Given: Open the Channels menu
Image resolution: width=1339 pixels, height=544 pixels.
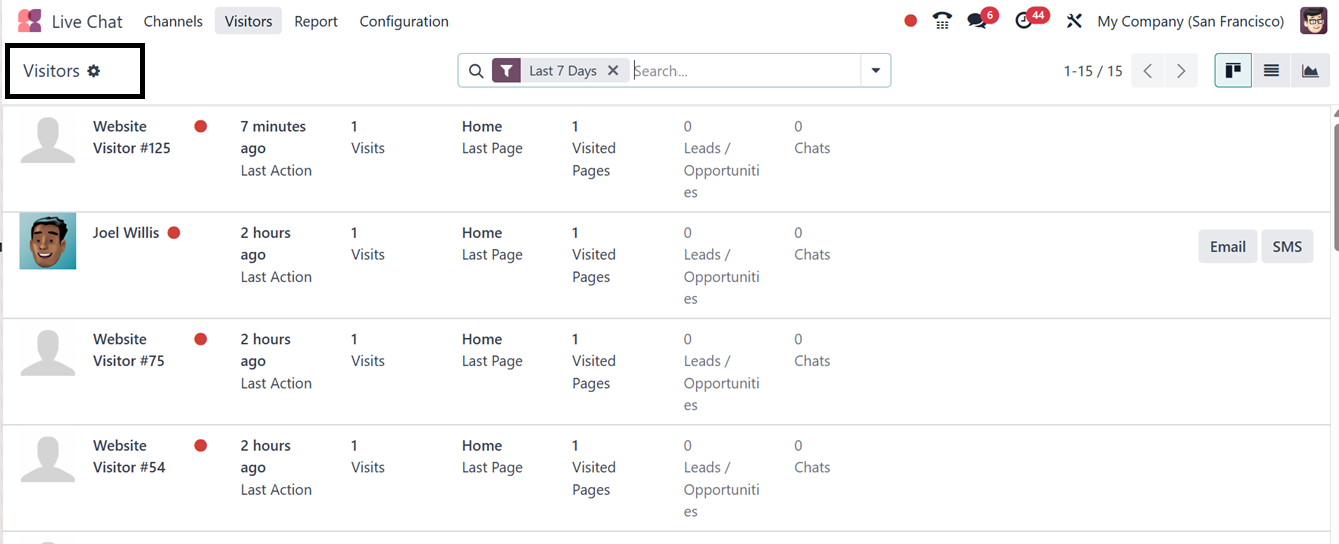Looking at the screenshot, I should pos(173,21).
